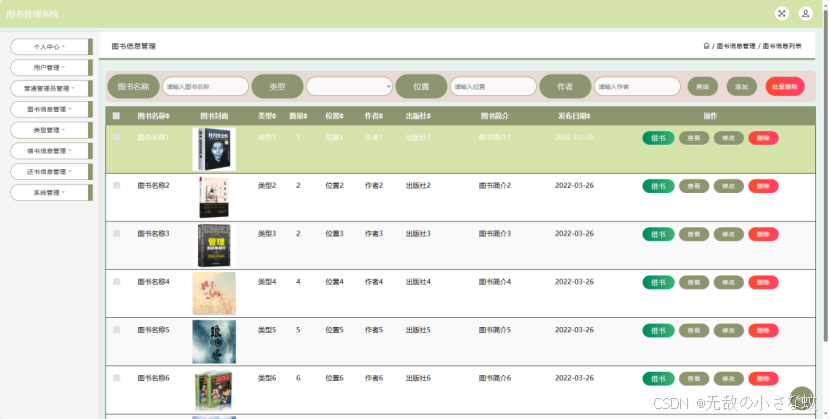
Task: Sort by 发布日期 column arrows
Action: pyautogui.click(x=588, y=116)
